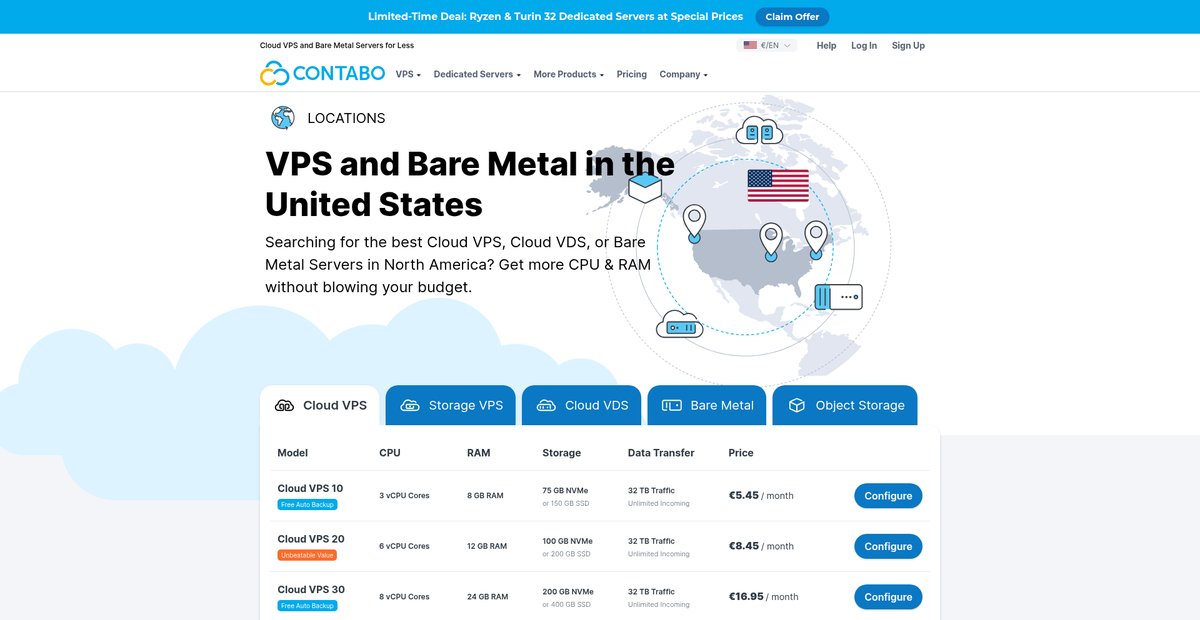
Task: Switch to the Cloud VDS tab
Action: tap(581, 406)
